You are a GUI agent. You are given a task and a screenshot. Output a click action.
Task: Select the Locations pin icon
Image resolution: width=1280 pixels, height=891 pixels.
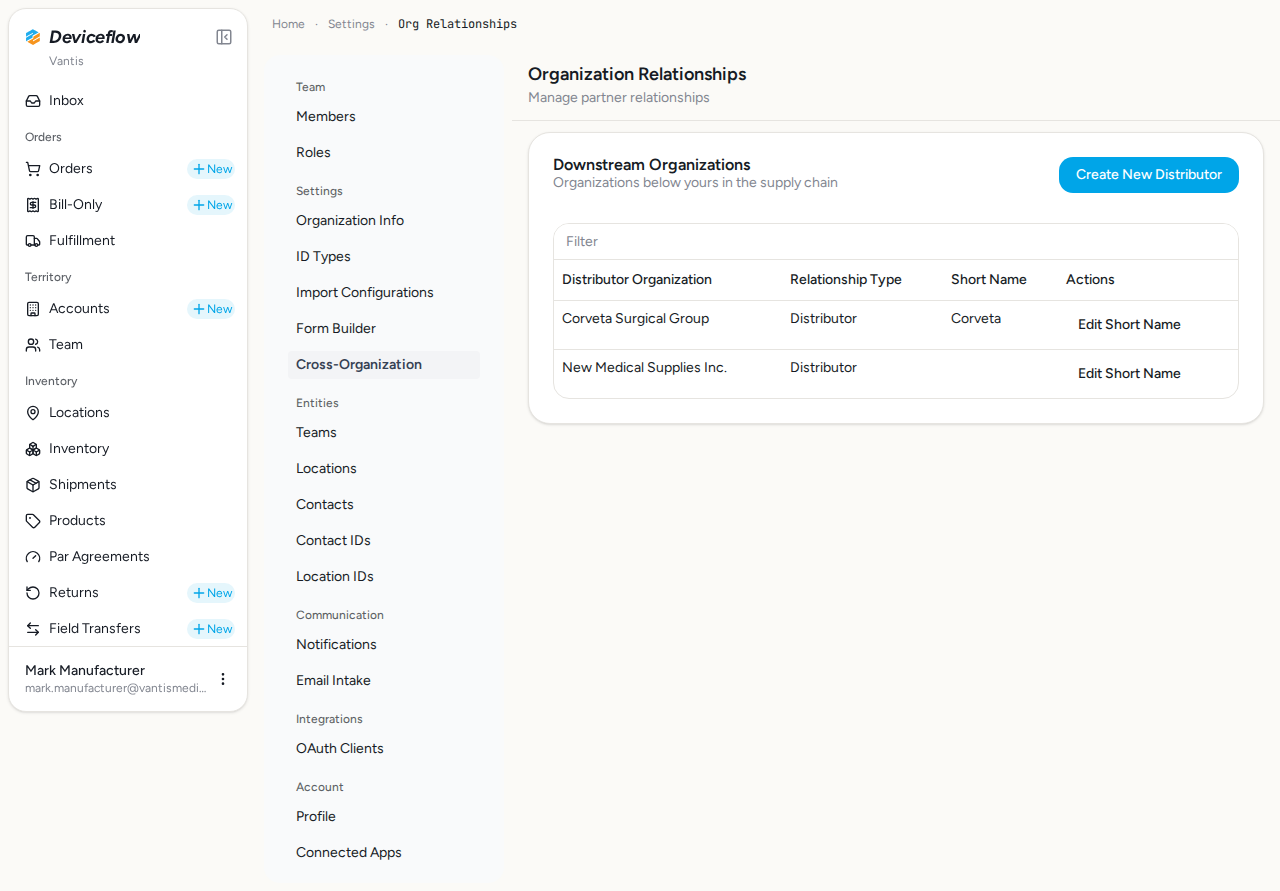[33, 413]
